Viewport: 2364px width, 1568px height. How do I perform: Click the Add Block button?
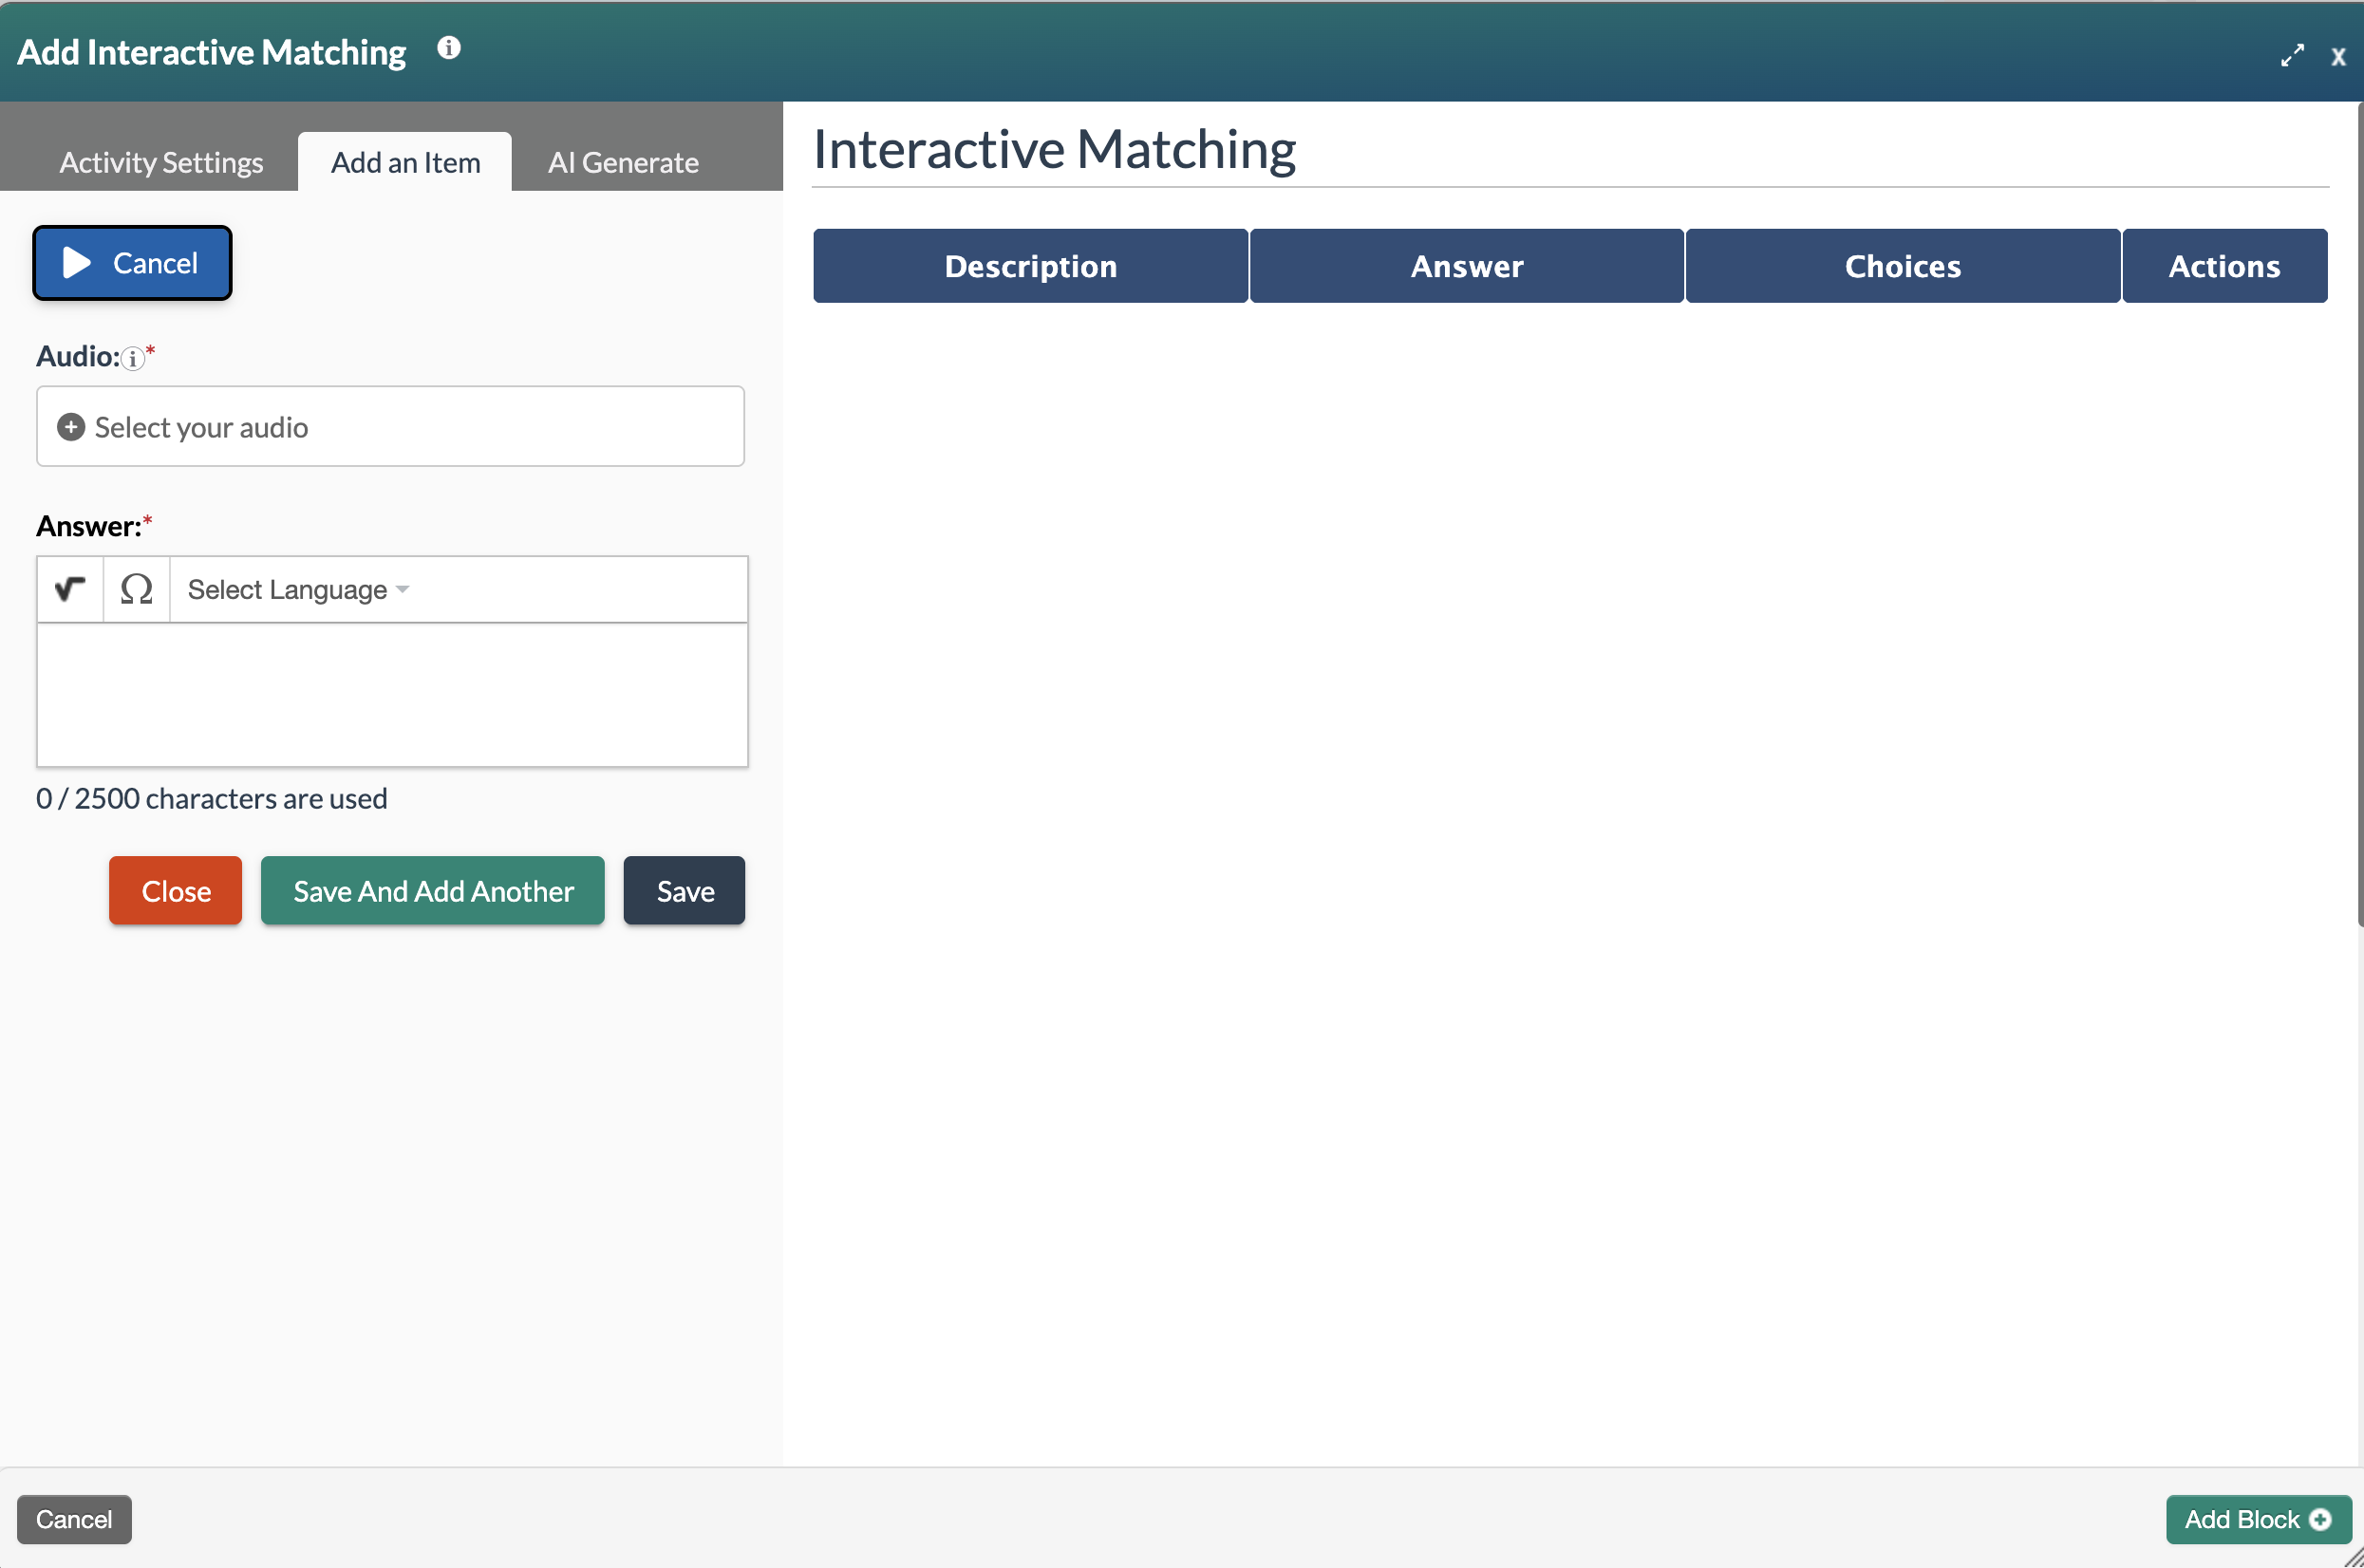pyautogui.click(x=2257, y=1519)
